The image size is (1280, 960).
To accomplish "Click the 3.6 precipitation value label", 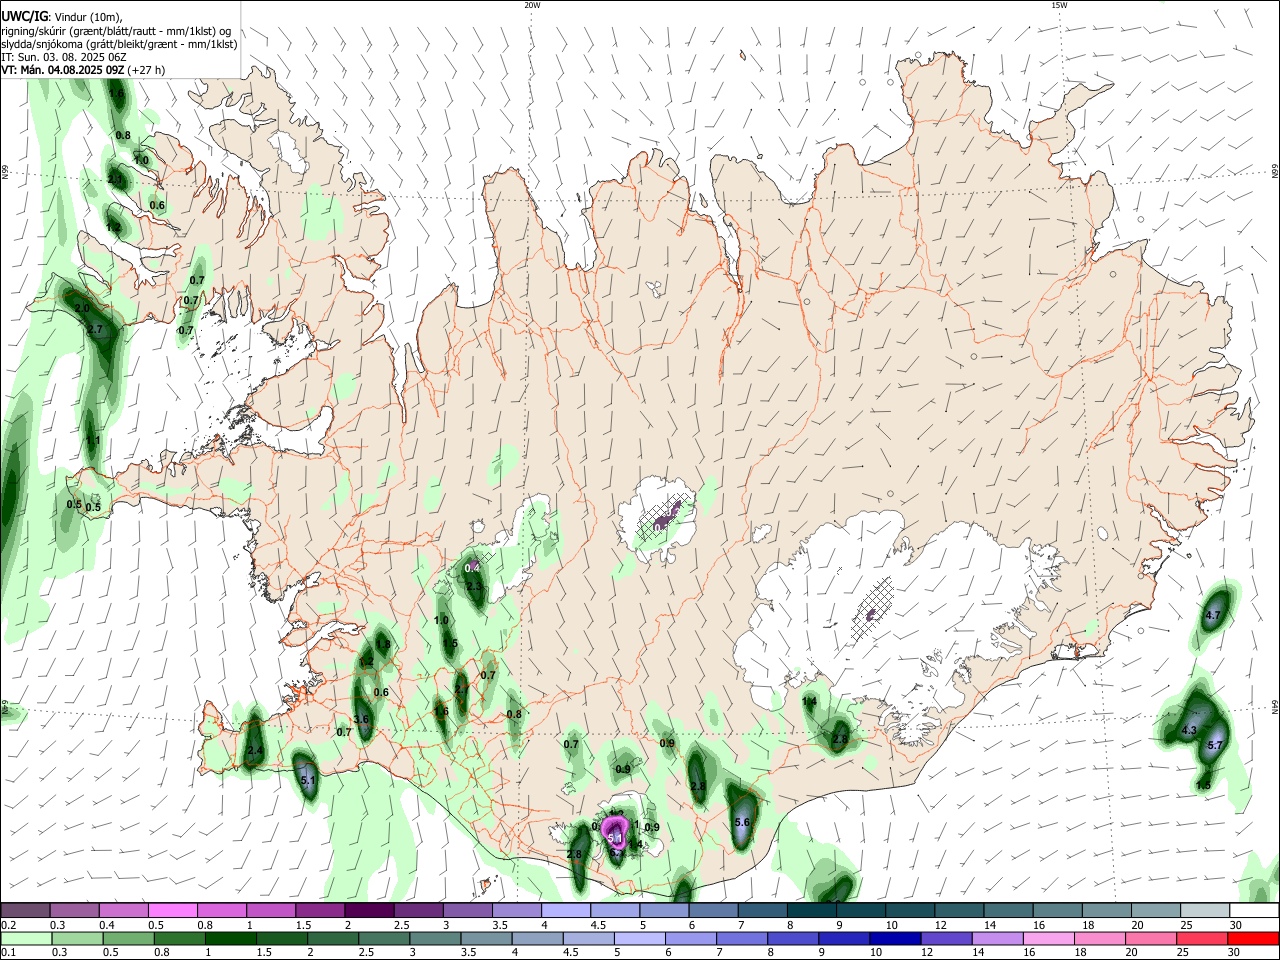I will click(361, 719).
